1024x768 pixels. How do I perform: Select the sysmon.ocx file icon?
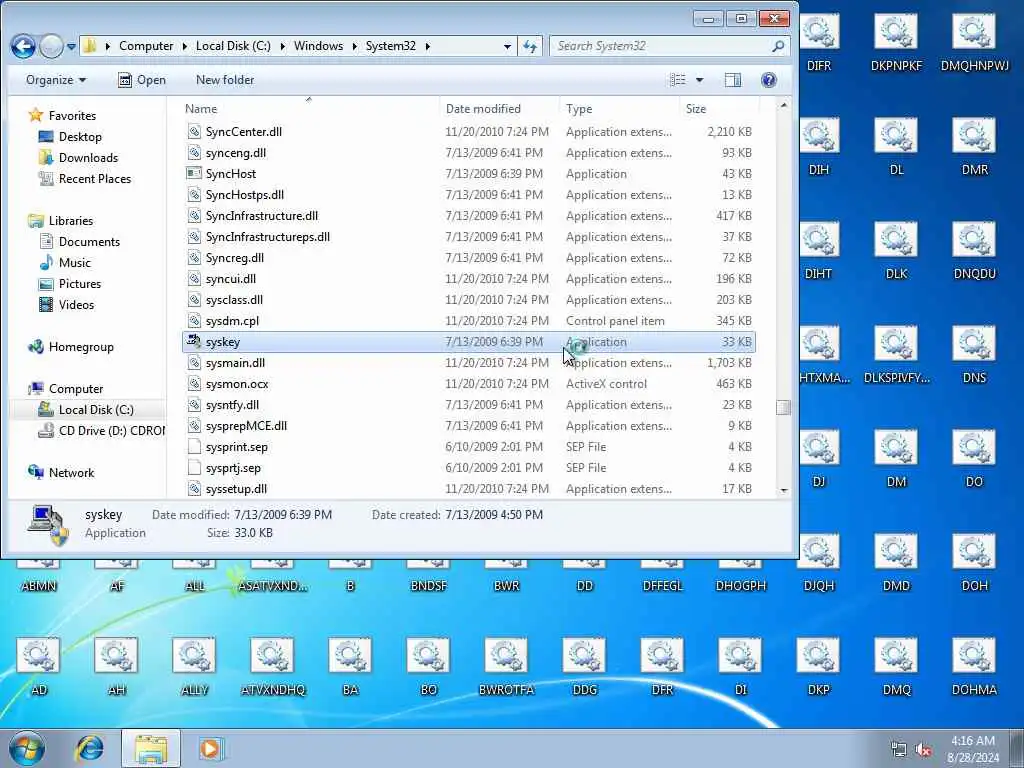click(194, 383)
